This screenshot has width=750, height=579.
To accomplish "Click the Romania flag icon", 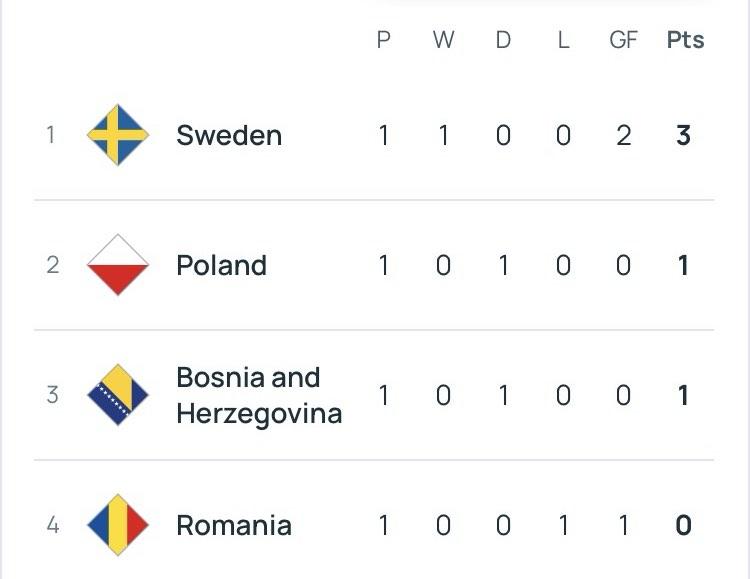I will point(118,525).
